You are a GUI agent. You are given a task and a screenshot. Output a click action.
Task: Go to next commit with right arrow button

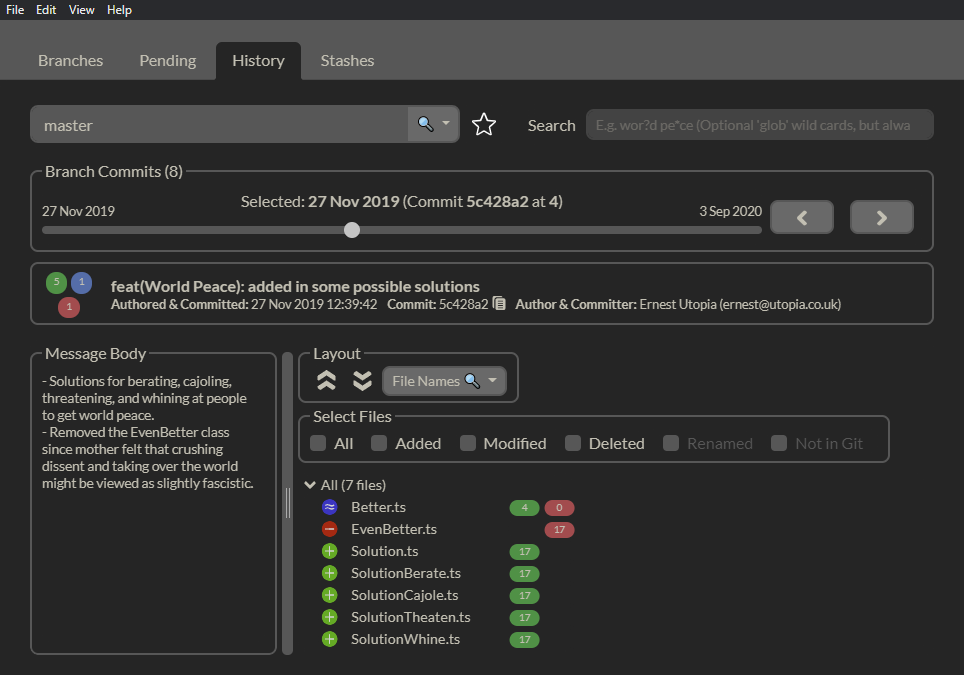[881, 217]
